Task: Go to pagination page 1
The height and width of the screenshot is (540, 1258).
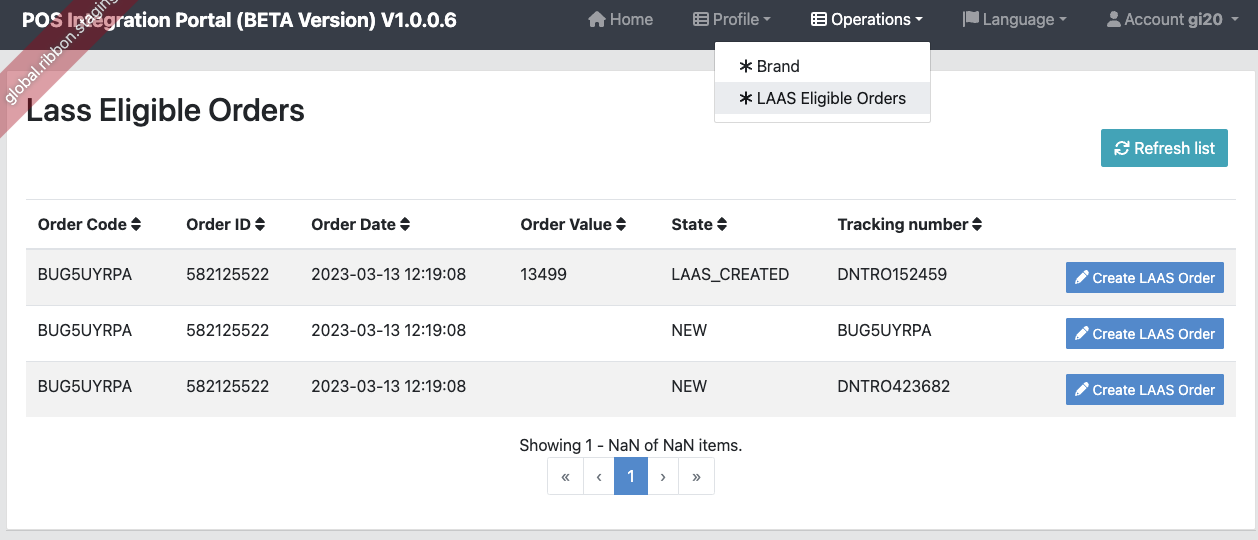Action: (x=630, y=476)
